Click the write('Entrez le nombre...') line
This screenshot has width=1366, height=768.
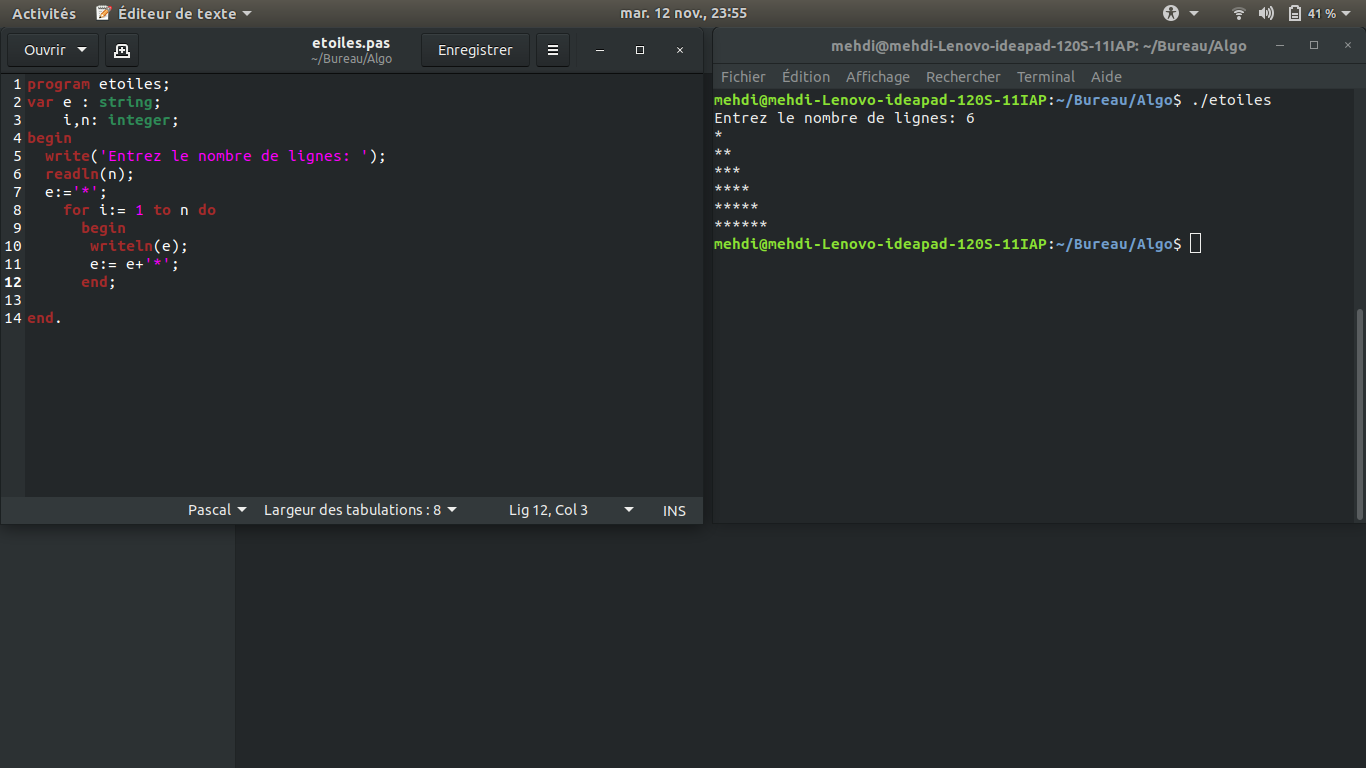pos(215,156)
